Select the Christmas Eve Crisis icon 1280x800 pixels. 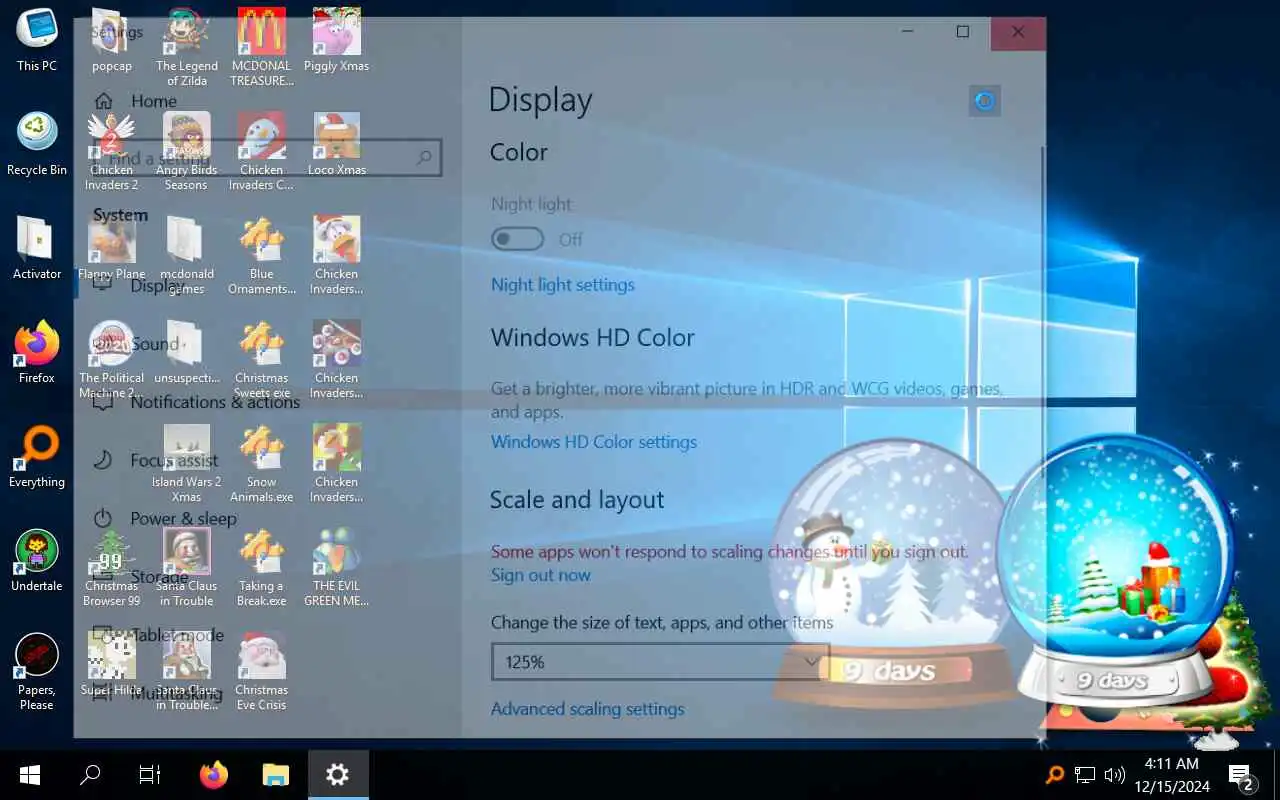[x=262, y=670]
